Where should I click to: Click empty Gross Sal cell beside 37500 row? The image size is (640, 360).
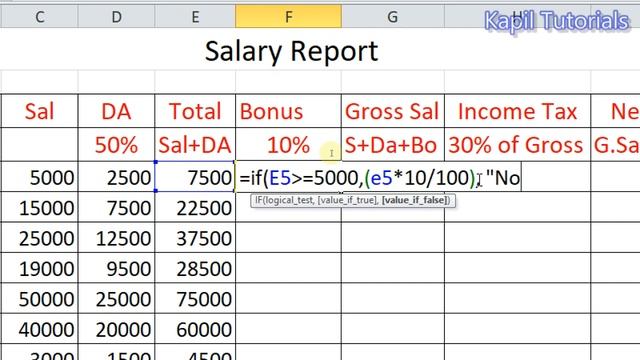pos(393,238)
